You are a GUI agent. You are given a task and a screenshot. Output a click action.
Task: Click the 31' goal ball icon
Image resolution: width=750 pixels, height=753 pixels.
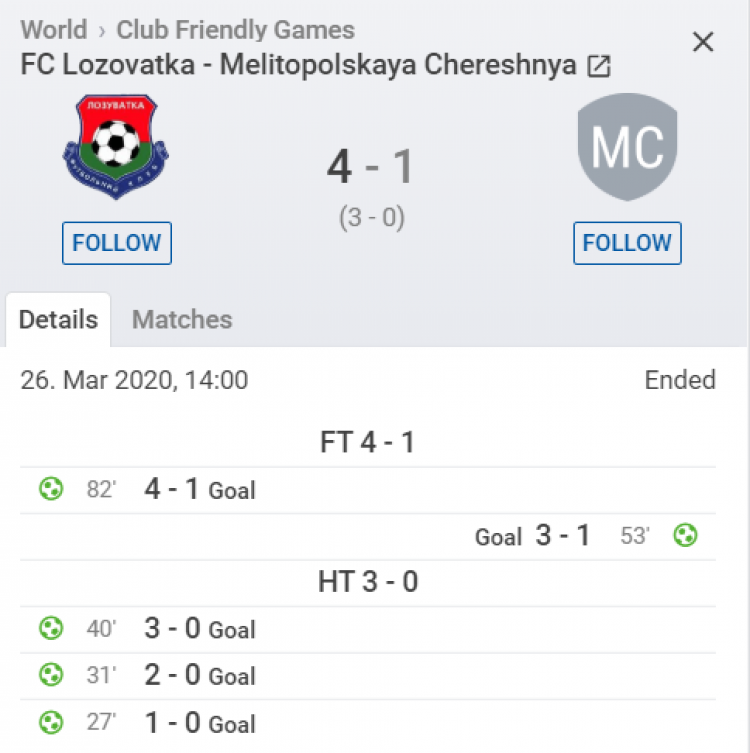(50, 676)
